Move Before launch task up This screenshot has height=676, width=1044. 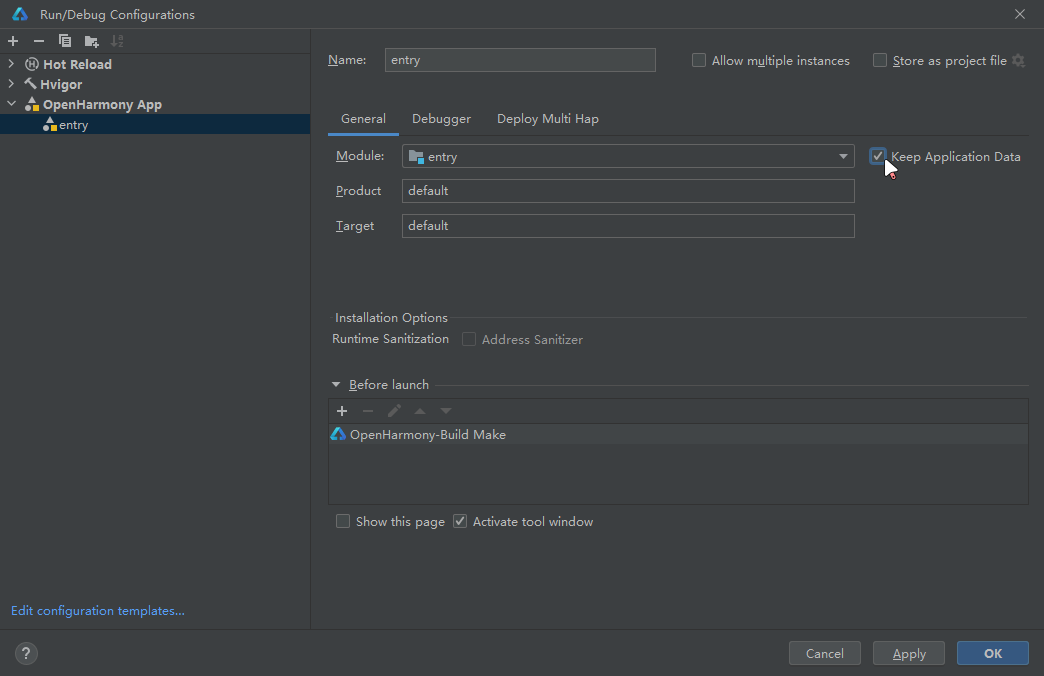420,411
